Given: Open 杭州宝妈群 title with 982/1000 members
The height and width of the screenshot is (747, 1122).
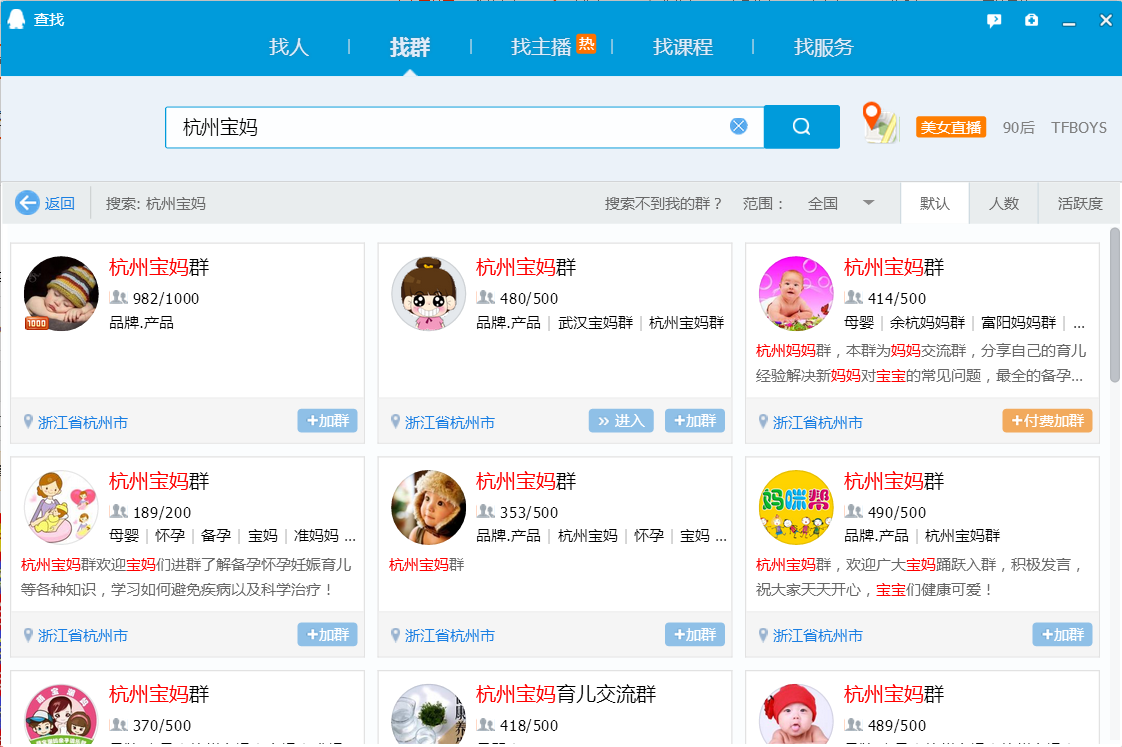Looking at the screenshot, I should point(159,267).
